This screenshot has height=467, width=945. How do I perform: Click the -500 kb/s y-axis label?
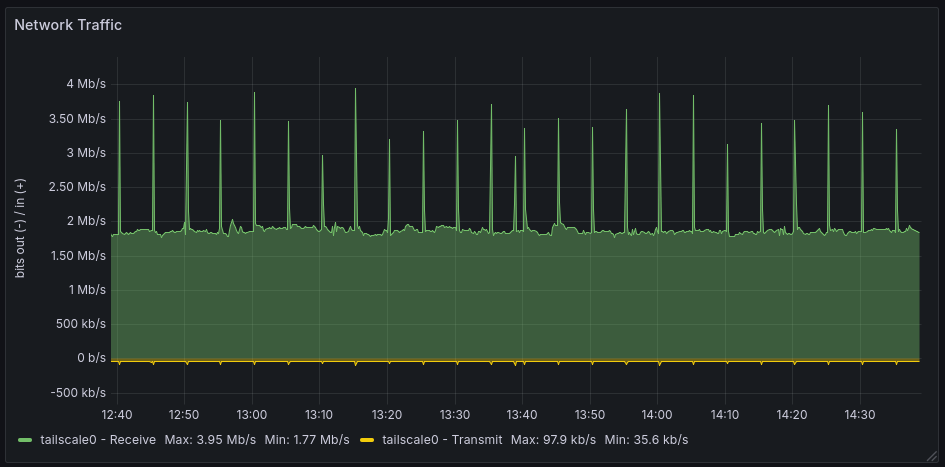(x=80, y=392)
